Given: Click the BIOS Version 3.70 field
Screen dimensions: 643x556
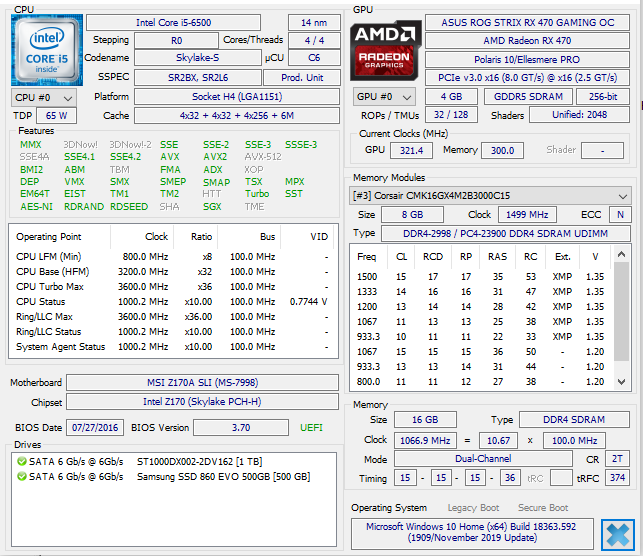Looking at the screenshot, I should (x=241, y=428).
